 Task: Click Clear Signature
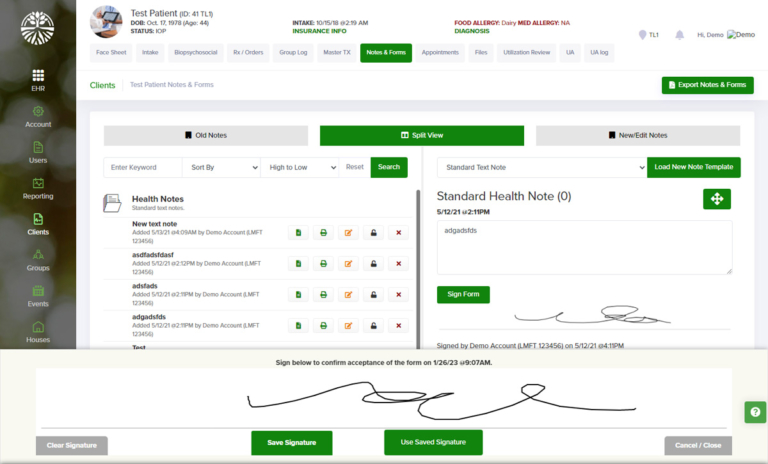coord(72,445)
